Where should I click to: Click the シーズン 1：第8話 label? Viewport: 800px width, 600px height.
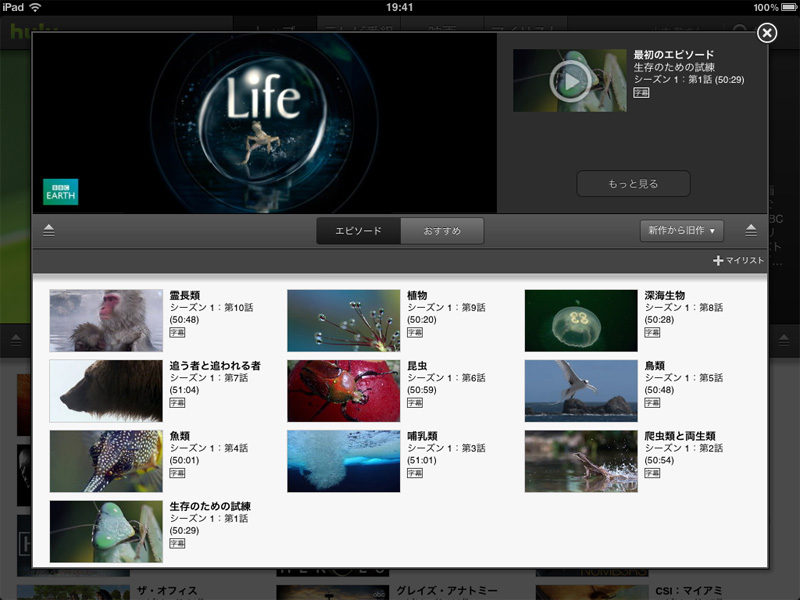(684, 308)
